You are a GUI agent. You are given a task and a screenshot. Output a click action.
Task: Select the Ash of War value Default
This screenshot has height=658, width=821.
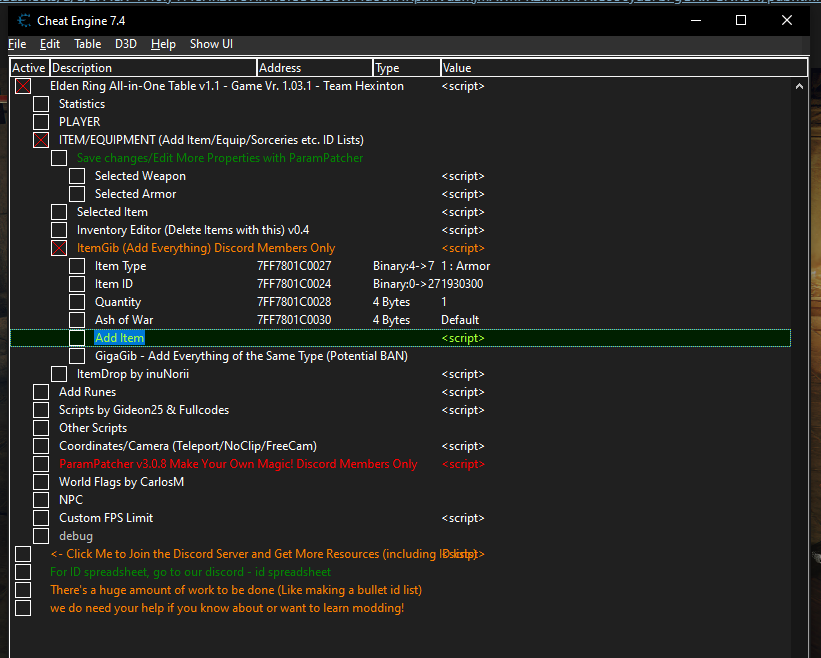(460, 320)
